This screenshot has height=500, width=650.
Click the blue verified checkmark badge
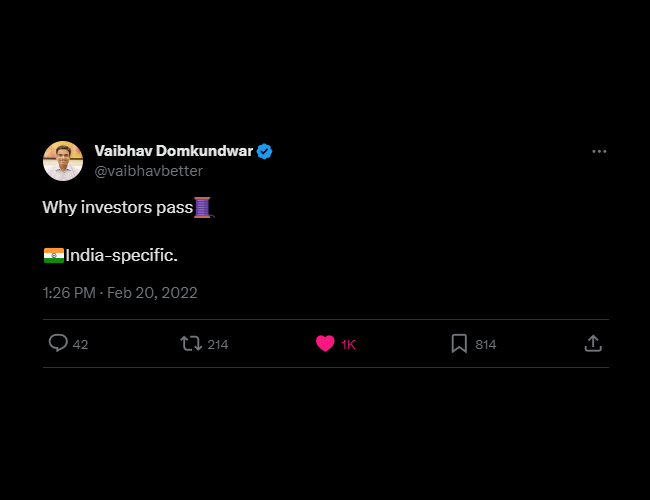(265, 151)
